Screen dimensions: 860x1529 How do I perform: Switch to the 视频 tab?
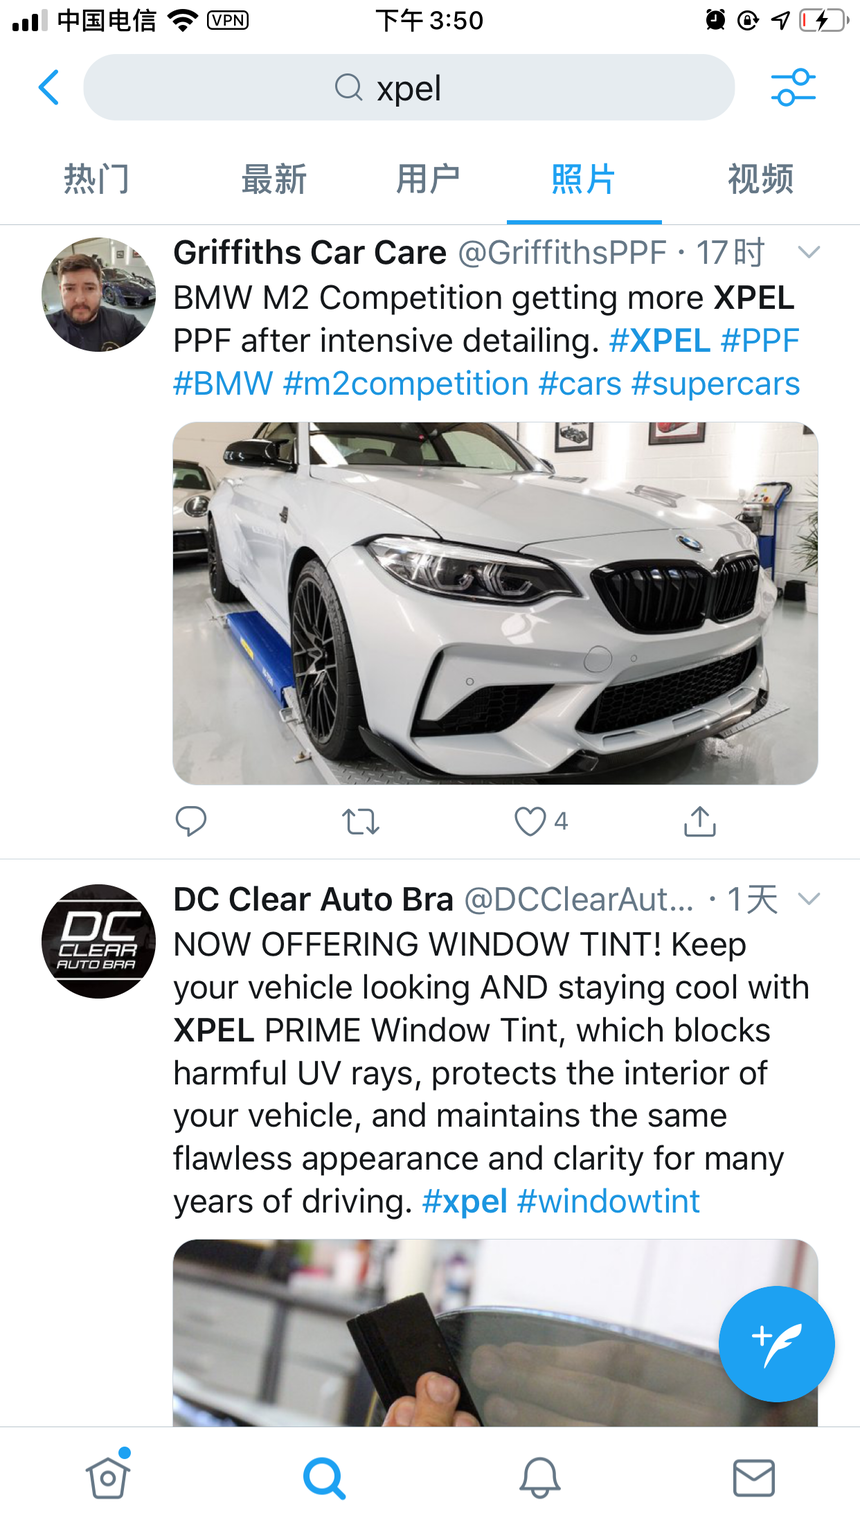[x=760, y=180]
